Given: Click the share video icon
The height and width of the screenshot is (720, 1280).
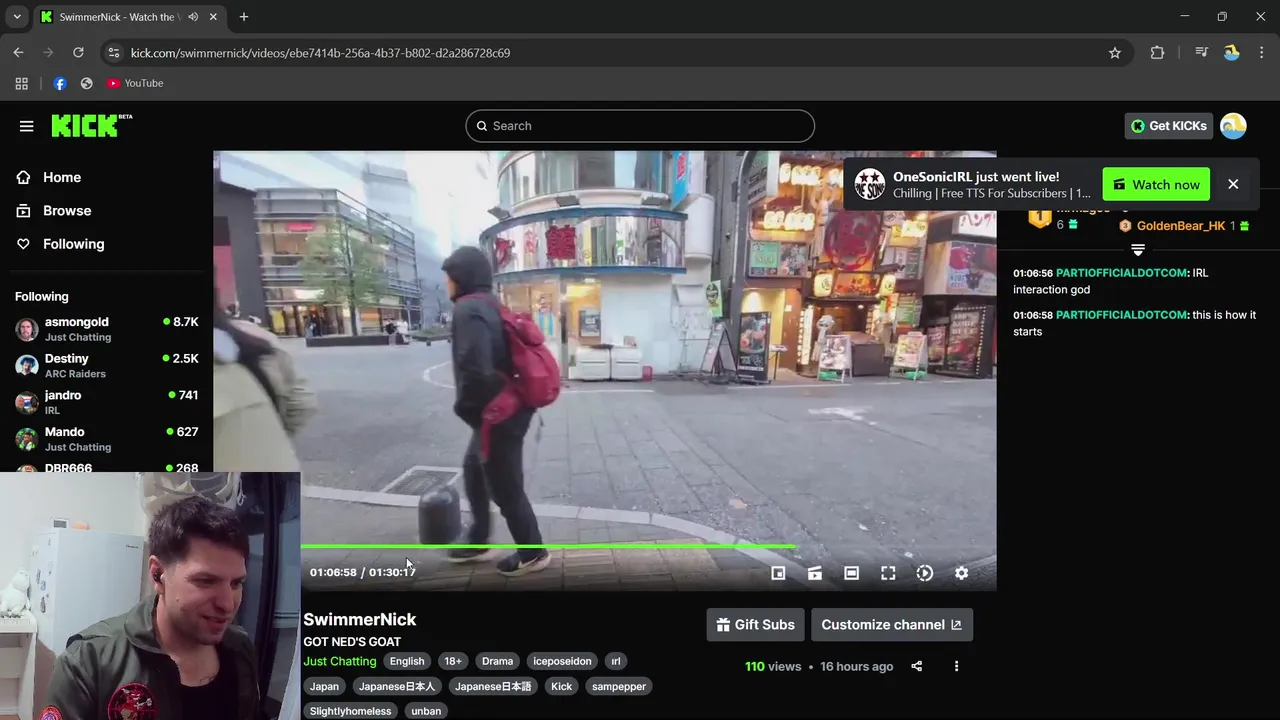Looking at the screenshot, I should pos(917,666).
